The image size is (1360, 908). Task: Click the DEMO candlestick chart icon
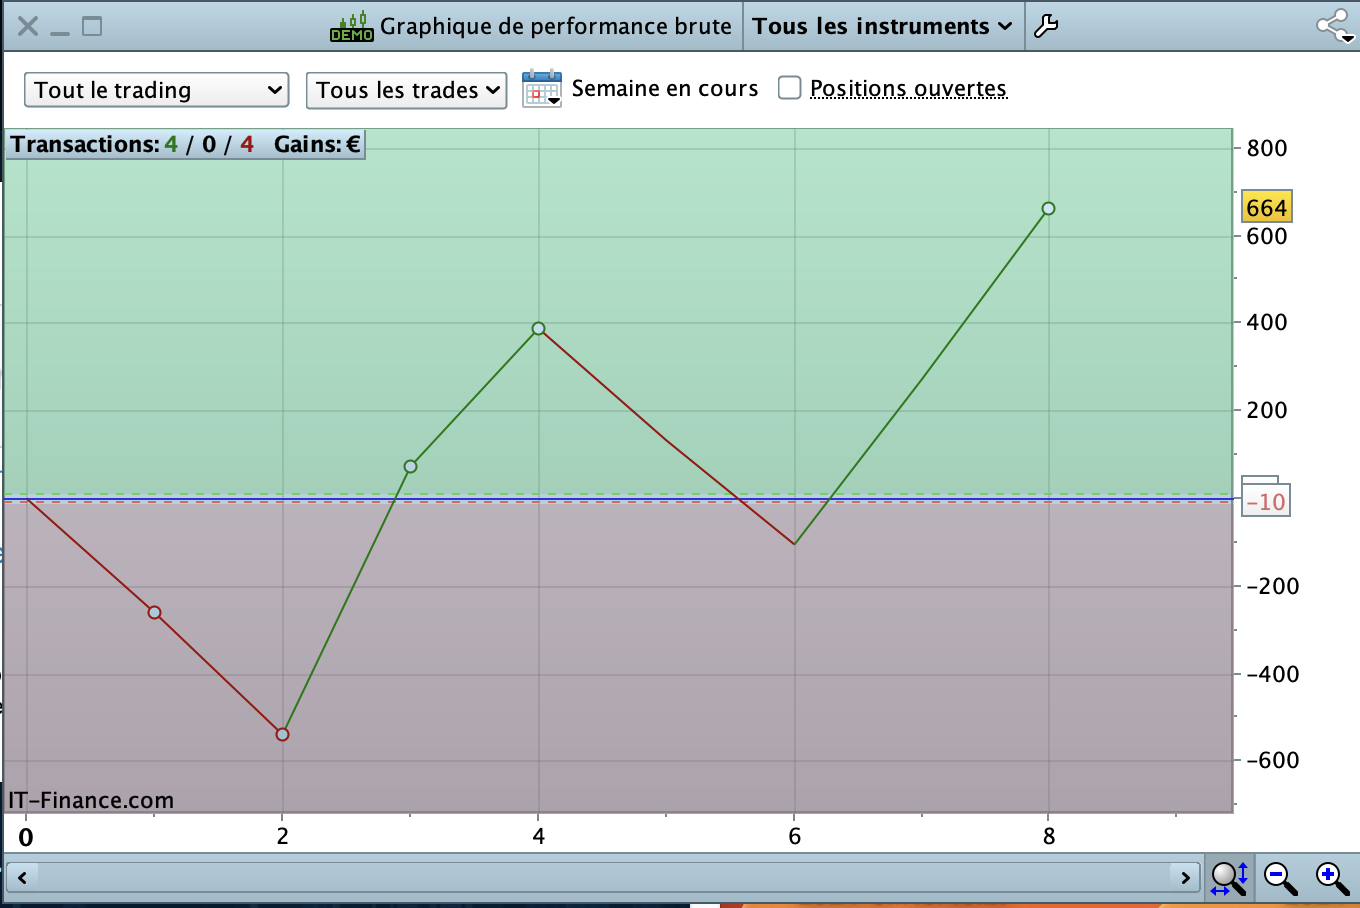[352, 27]
